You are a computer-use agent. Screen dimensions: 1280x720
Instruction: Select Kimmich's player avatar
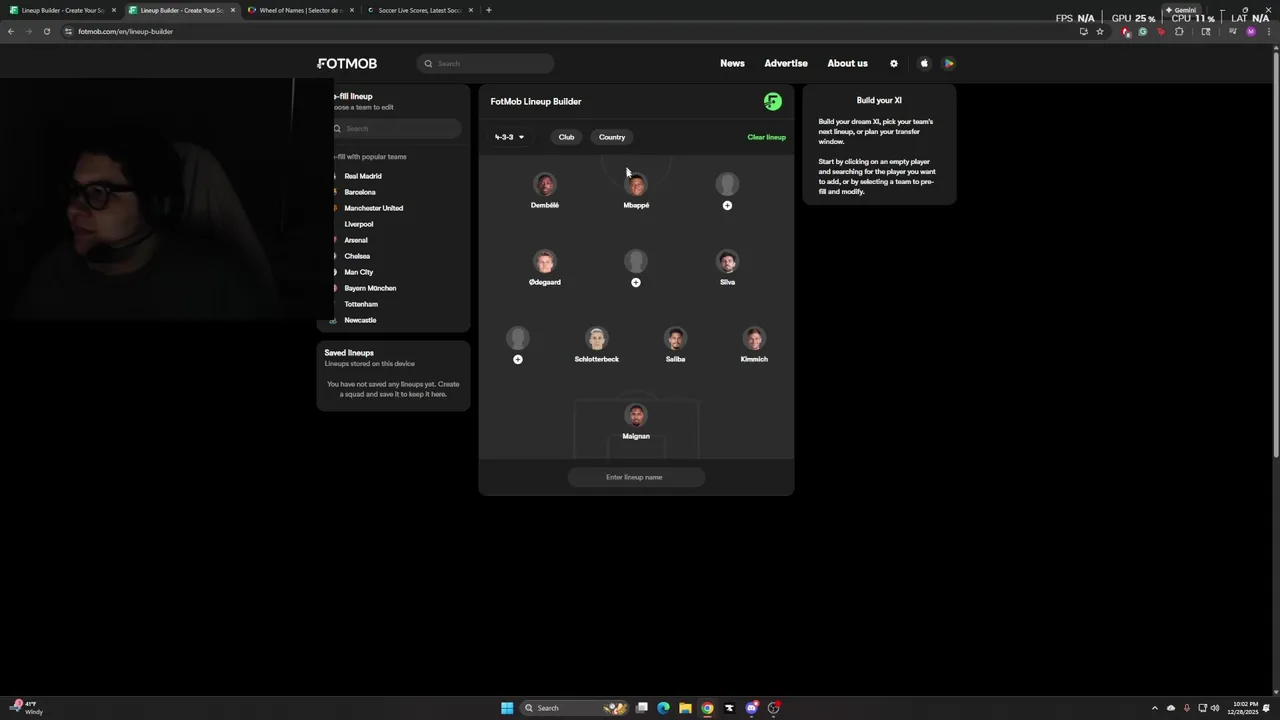coord(754,338)
